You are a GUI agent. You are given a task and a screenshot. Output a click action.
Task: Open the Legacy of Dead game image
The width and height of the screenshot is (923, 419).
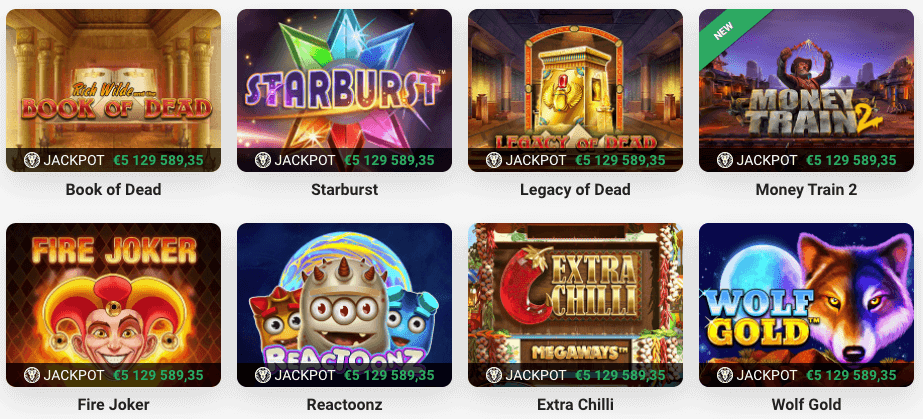point(575,90)
